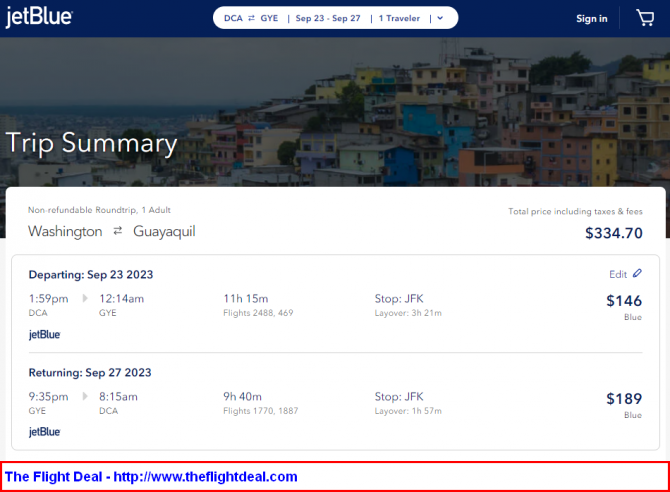The width and height of the screenshot is (670, 492).
Task: Click the swap arrows between Washington and Guayaquil
Action: tap(118, 231)
